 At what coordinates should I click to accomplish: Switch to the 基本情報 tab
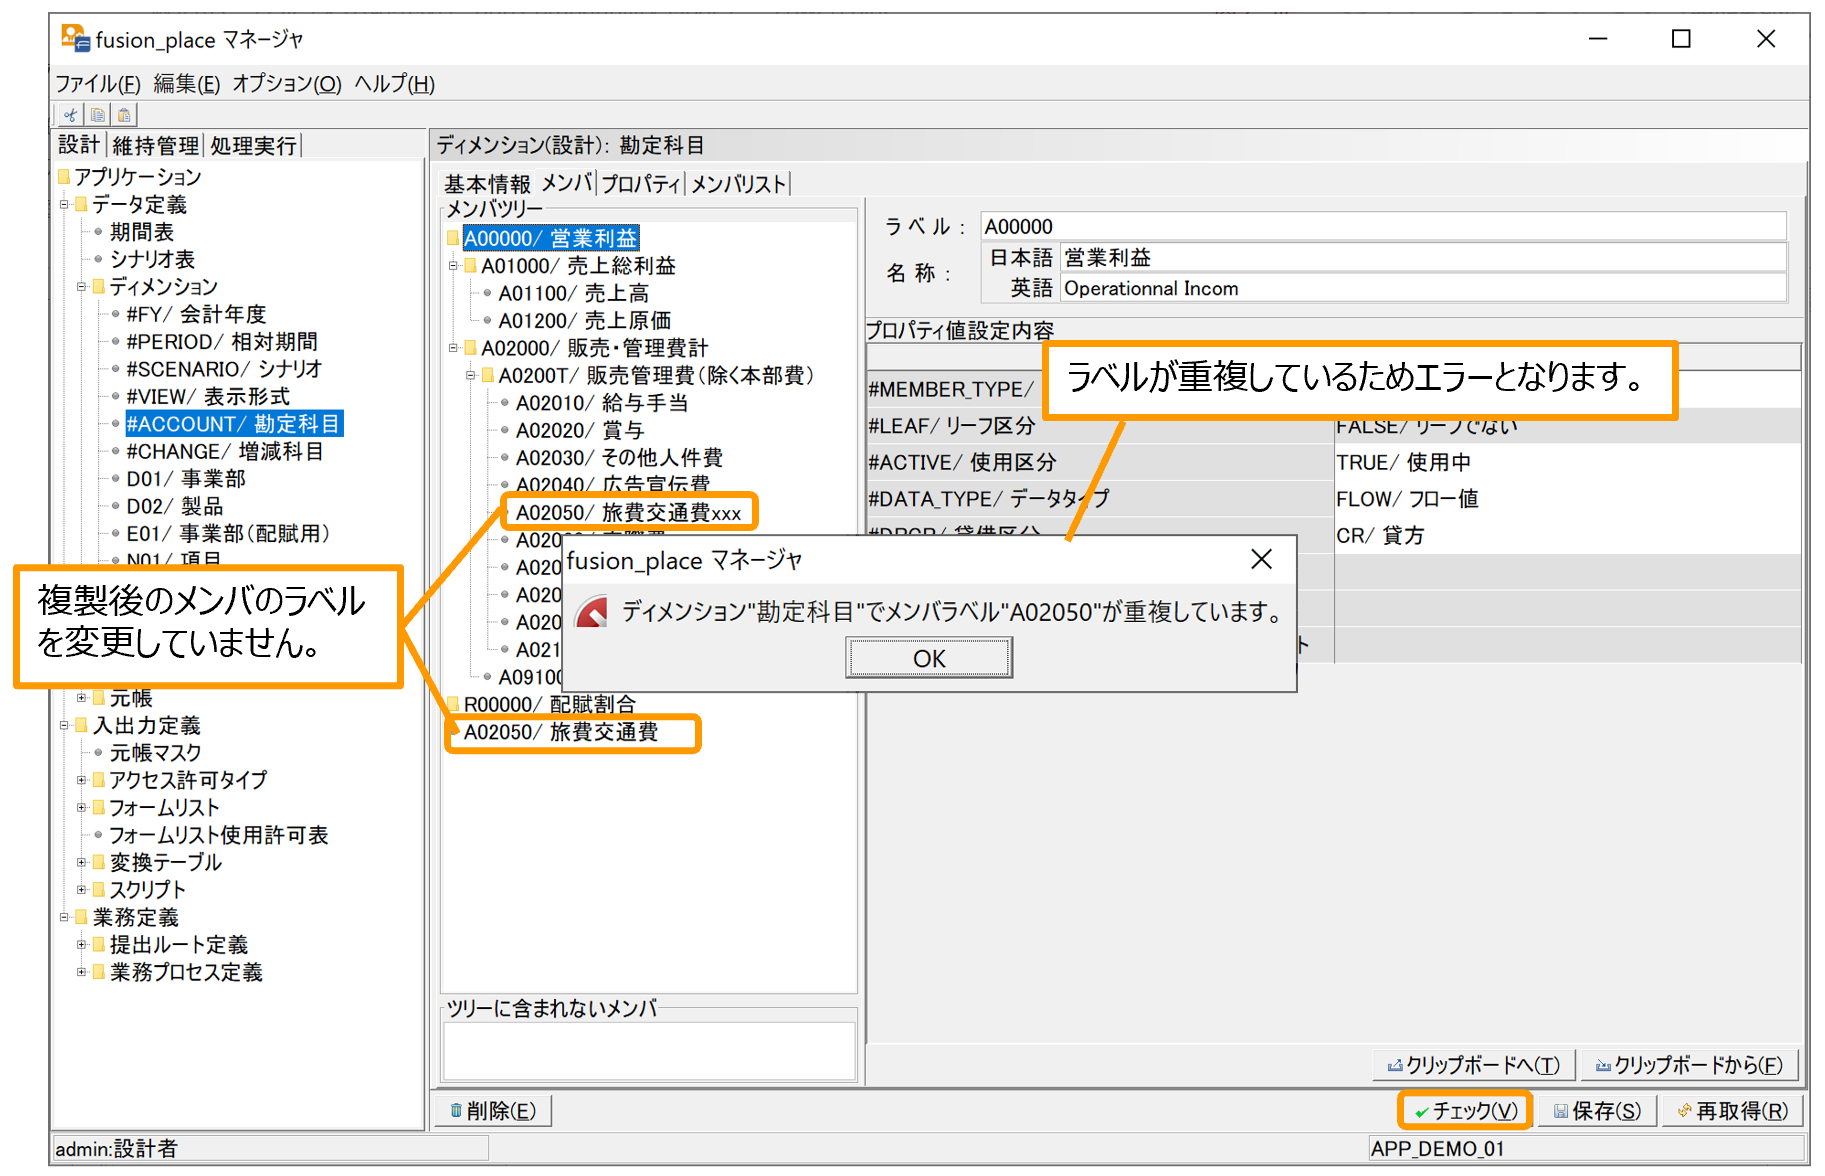[x=487, y=184]
